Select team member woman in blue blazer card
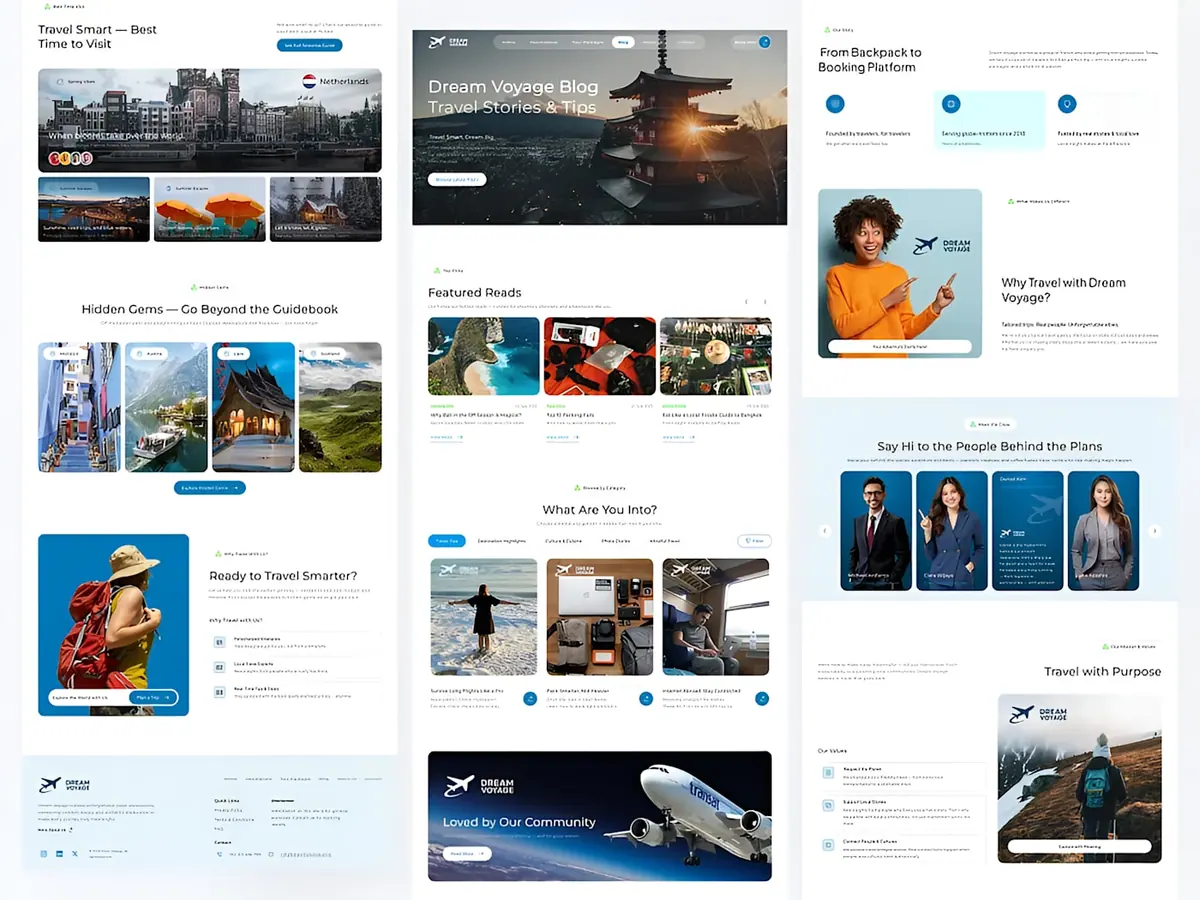The width and height of the screenshot is (1200, 900). pos(952,531)
